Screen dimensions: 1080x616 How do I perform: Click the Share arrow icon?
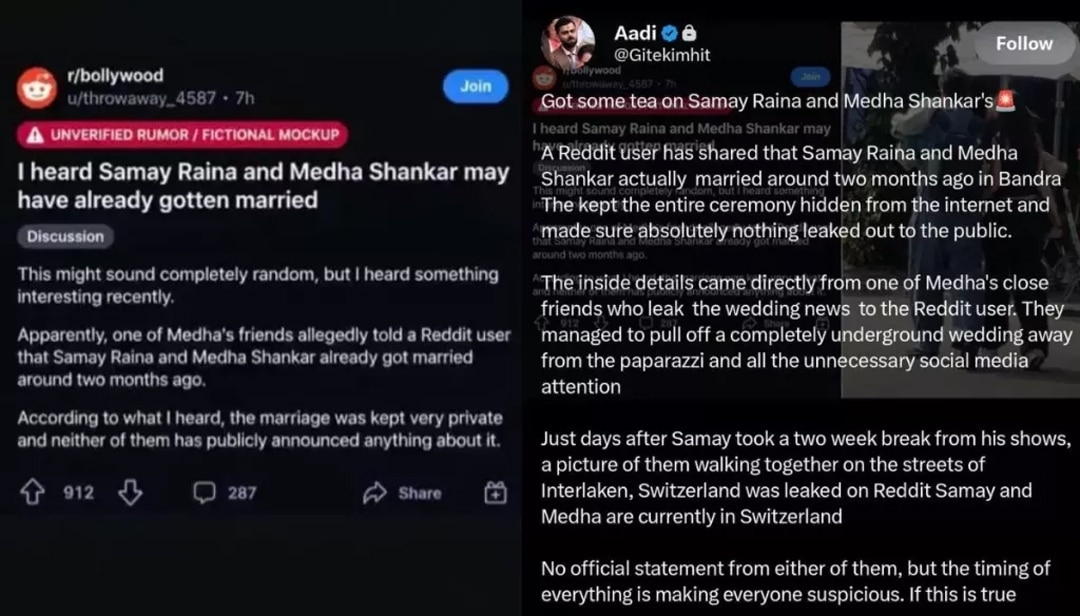tap(375, 493)
